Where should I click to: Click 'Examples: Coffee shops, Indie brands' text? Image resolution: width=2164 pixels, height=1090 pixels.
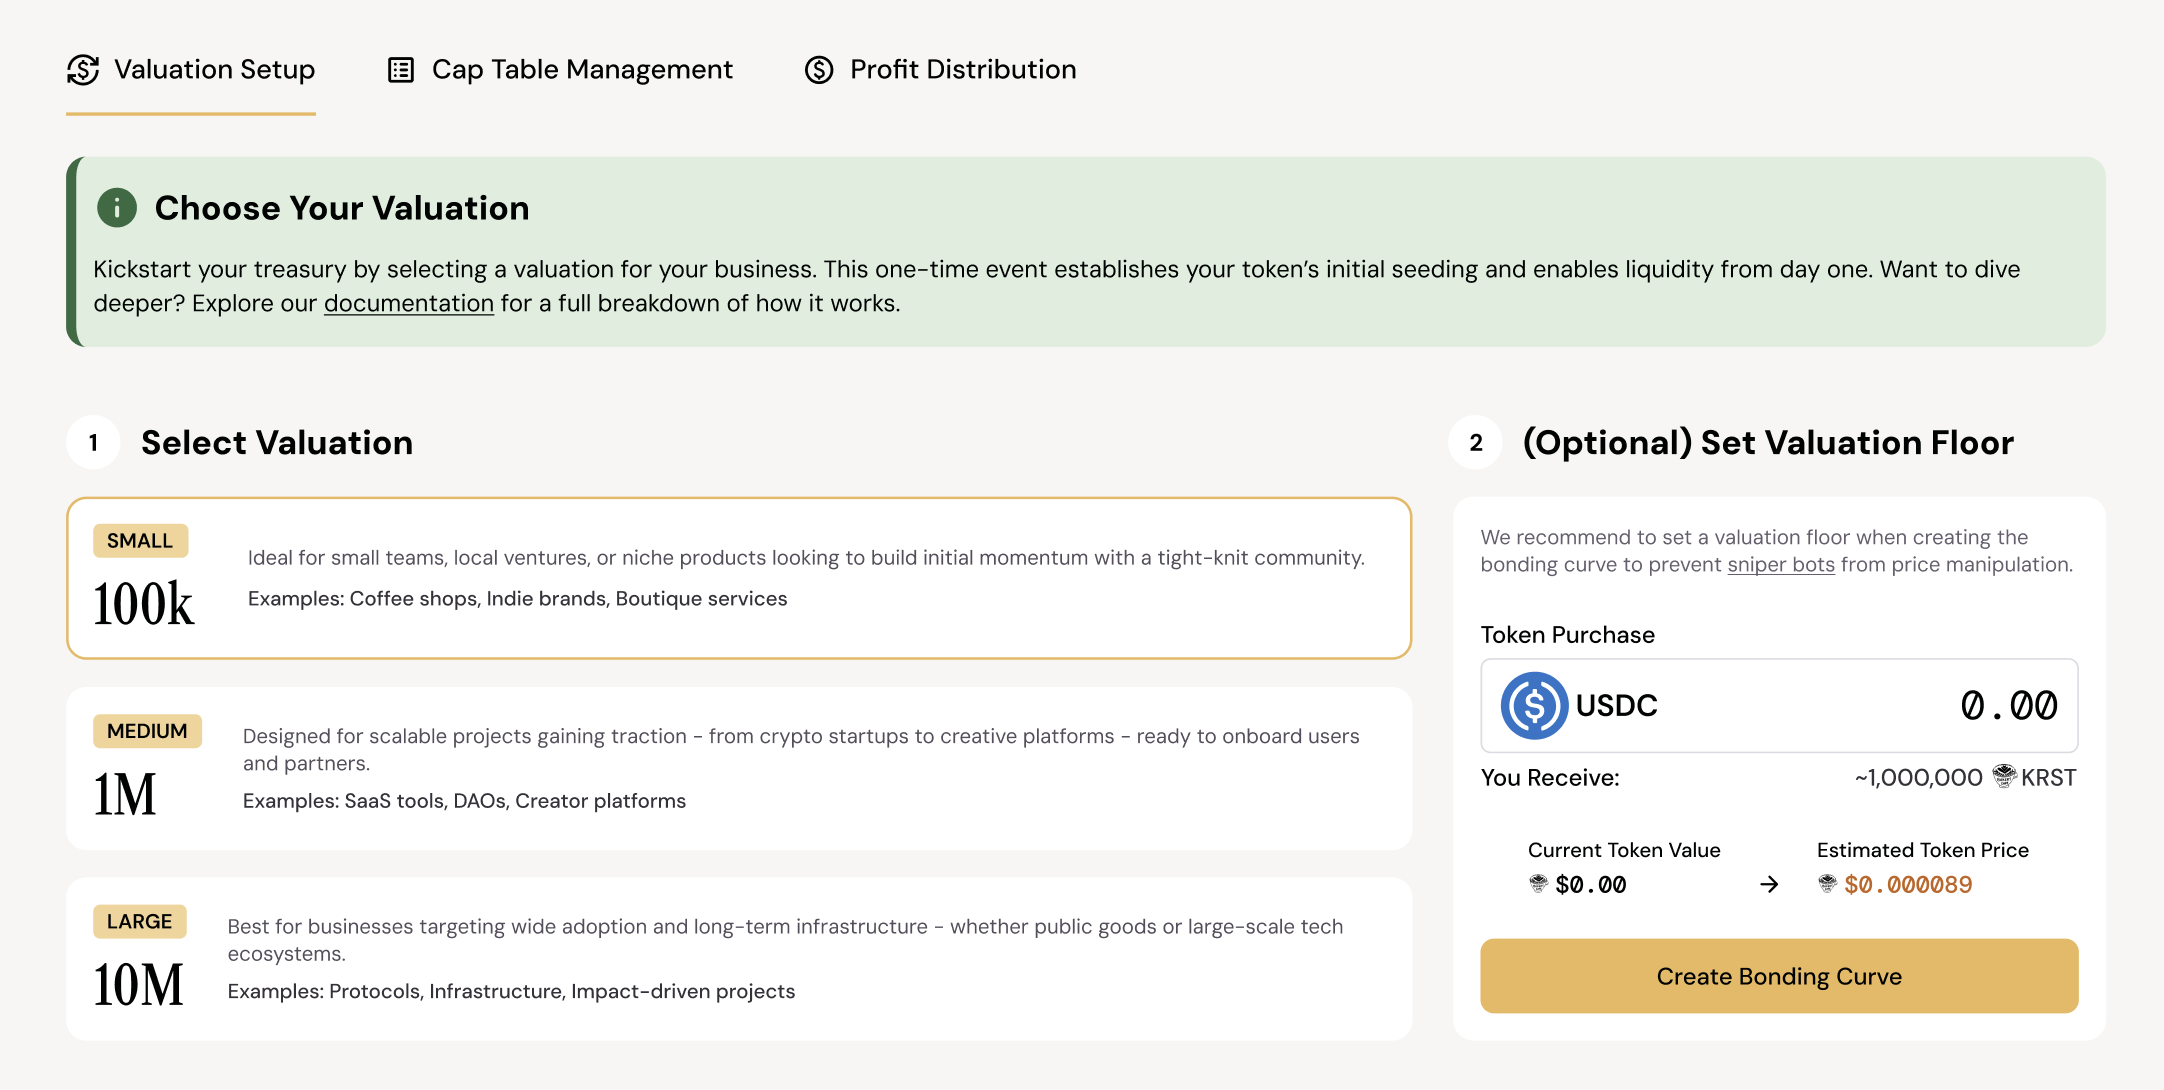click(x=517, y=599)
